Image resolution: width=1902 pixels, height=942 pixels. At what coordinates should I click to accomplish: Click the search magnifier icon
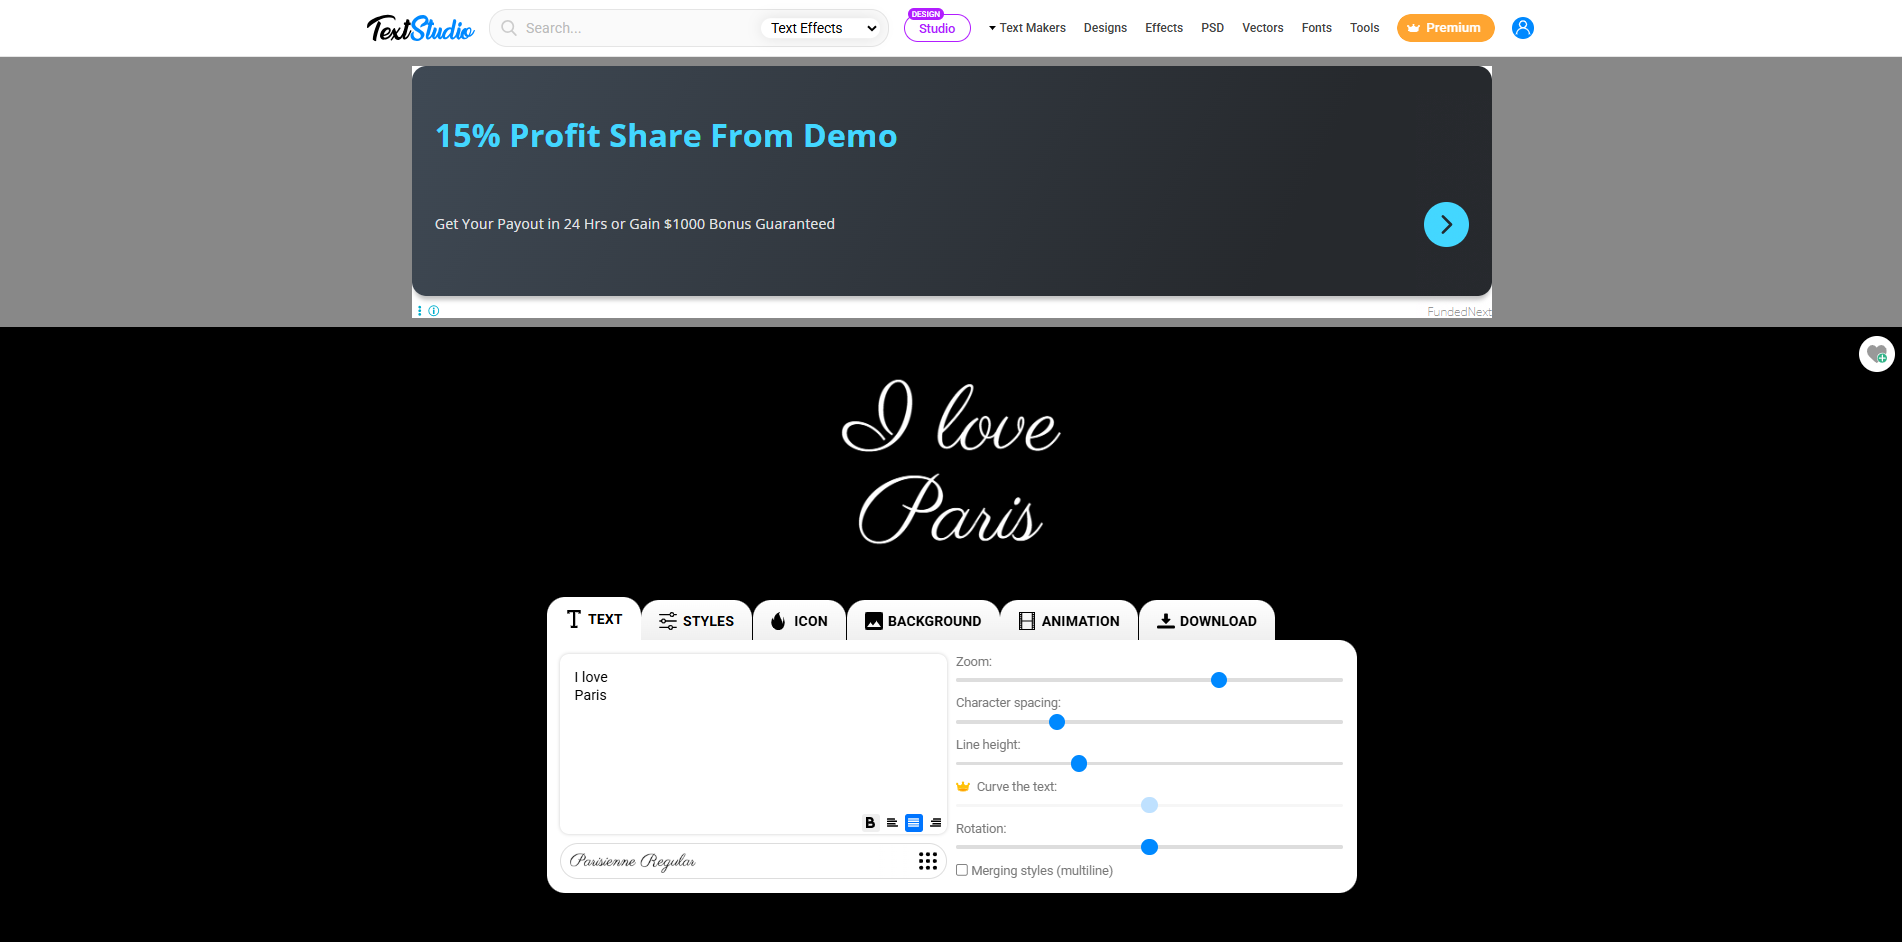pyautogui.click(x=509, y=28)
